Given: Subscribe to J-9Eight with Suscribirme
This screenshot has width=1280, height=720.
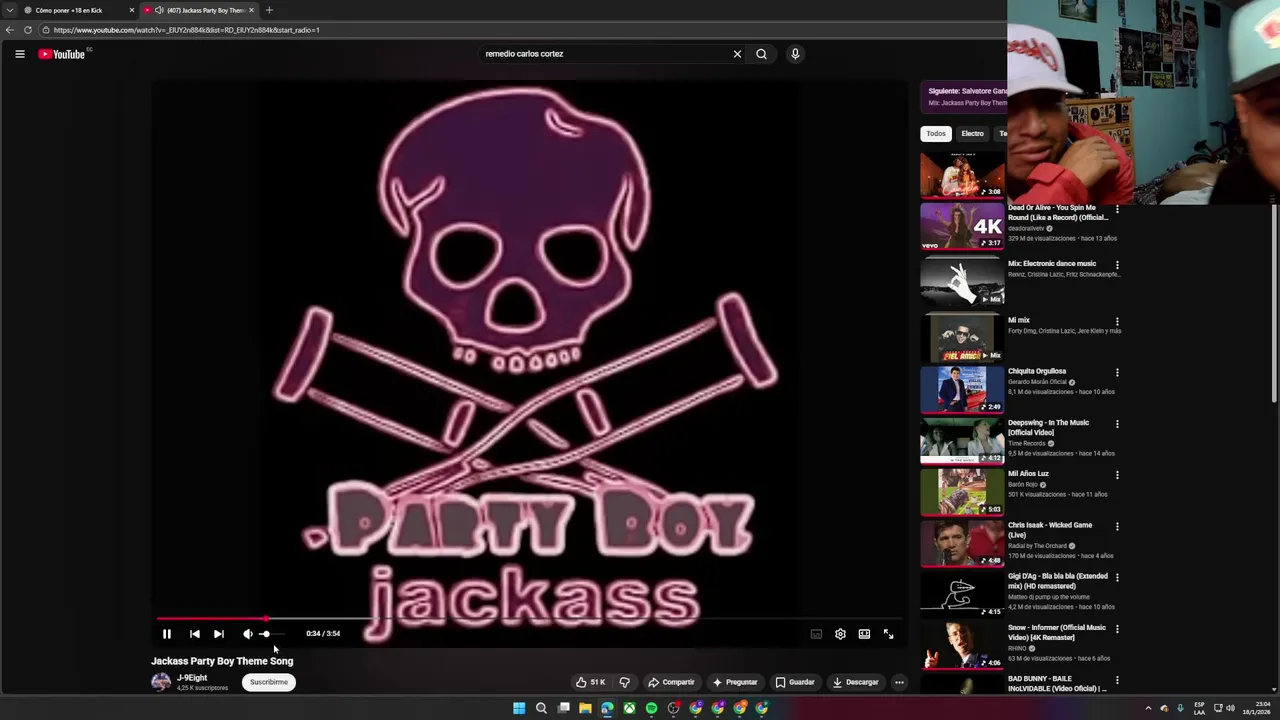Looking at the screenshot, I should pos(268,682).
